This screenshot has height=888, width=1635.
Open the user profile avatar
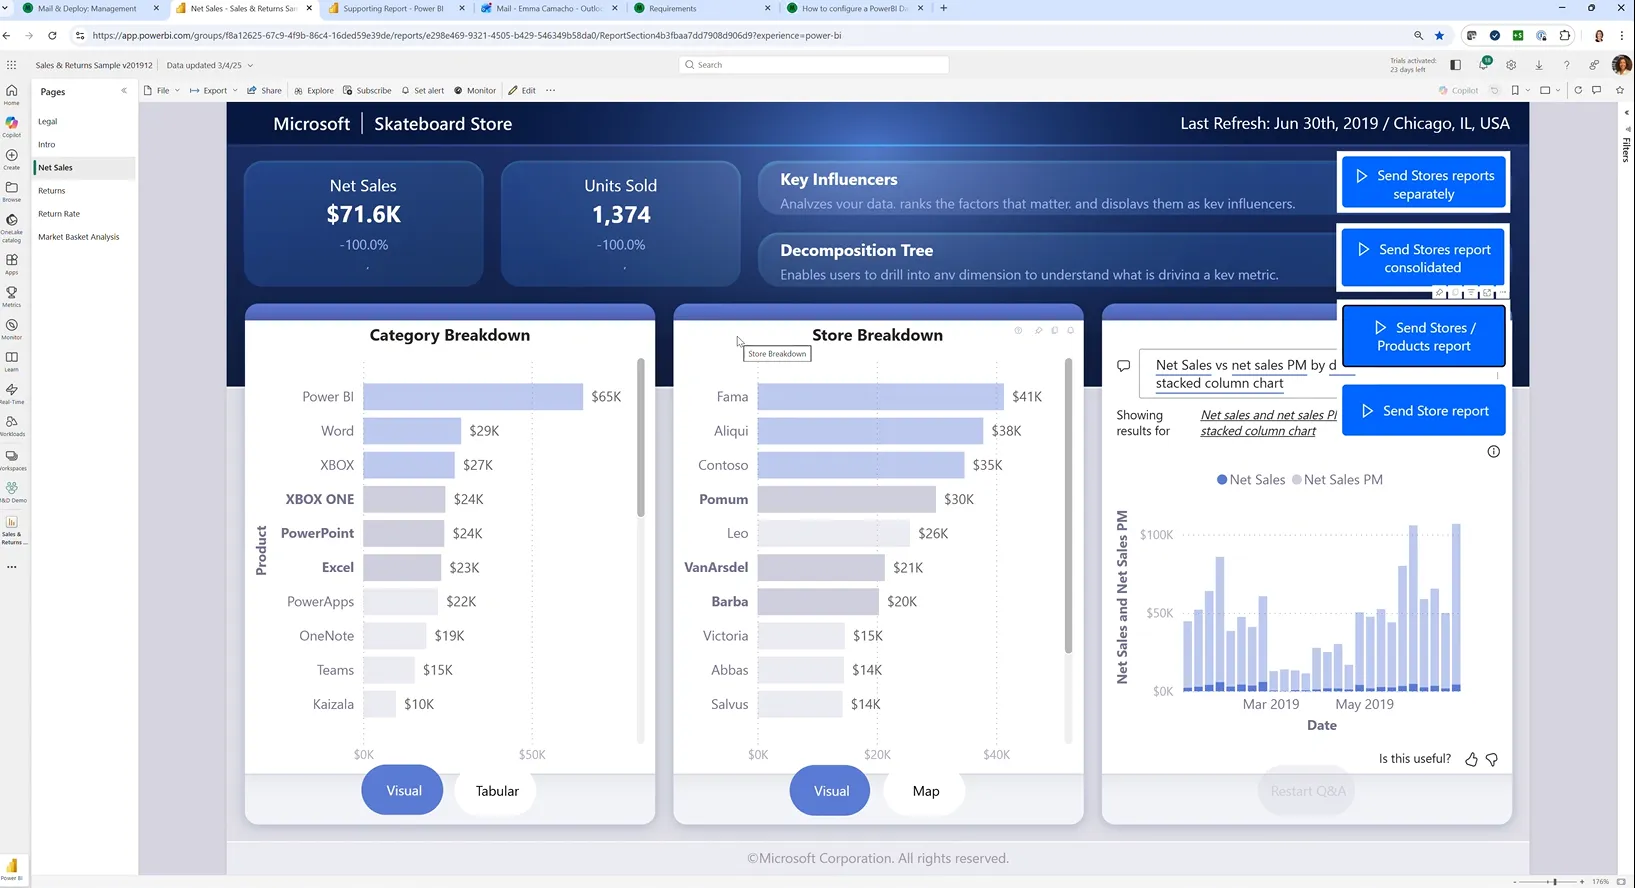[1621, 65]
